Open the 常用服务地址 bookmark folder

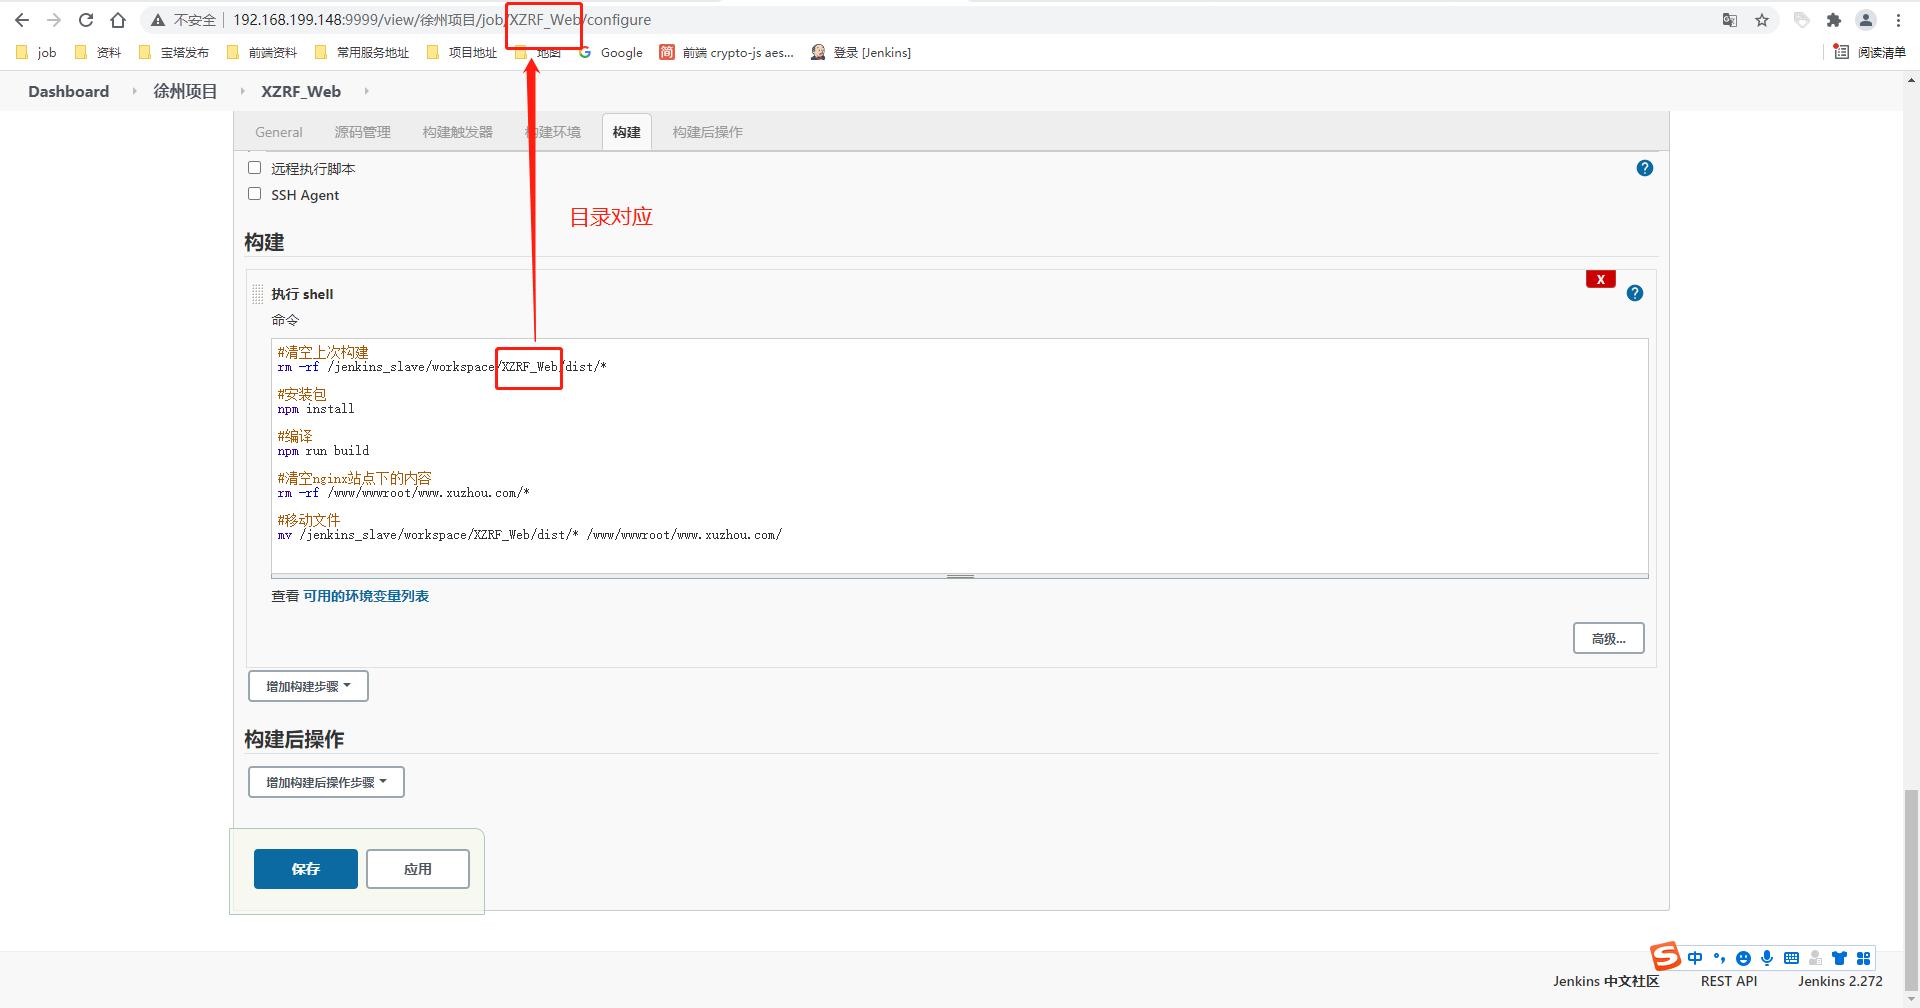361,52
